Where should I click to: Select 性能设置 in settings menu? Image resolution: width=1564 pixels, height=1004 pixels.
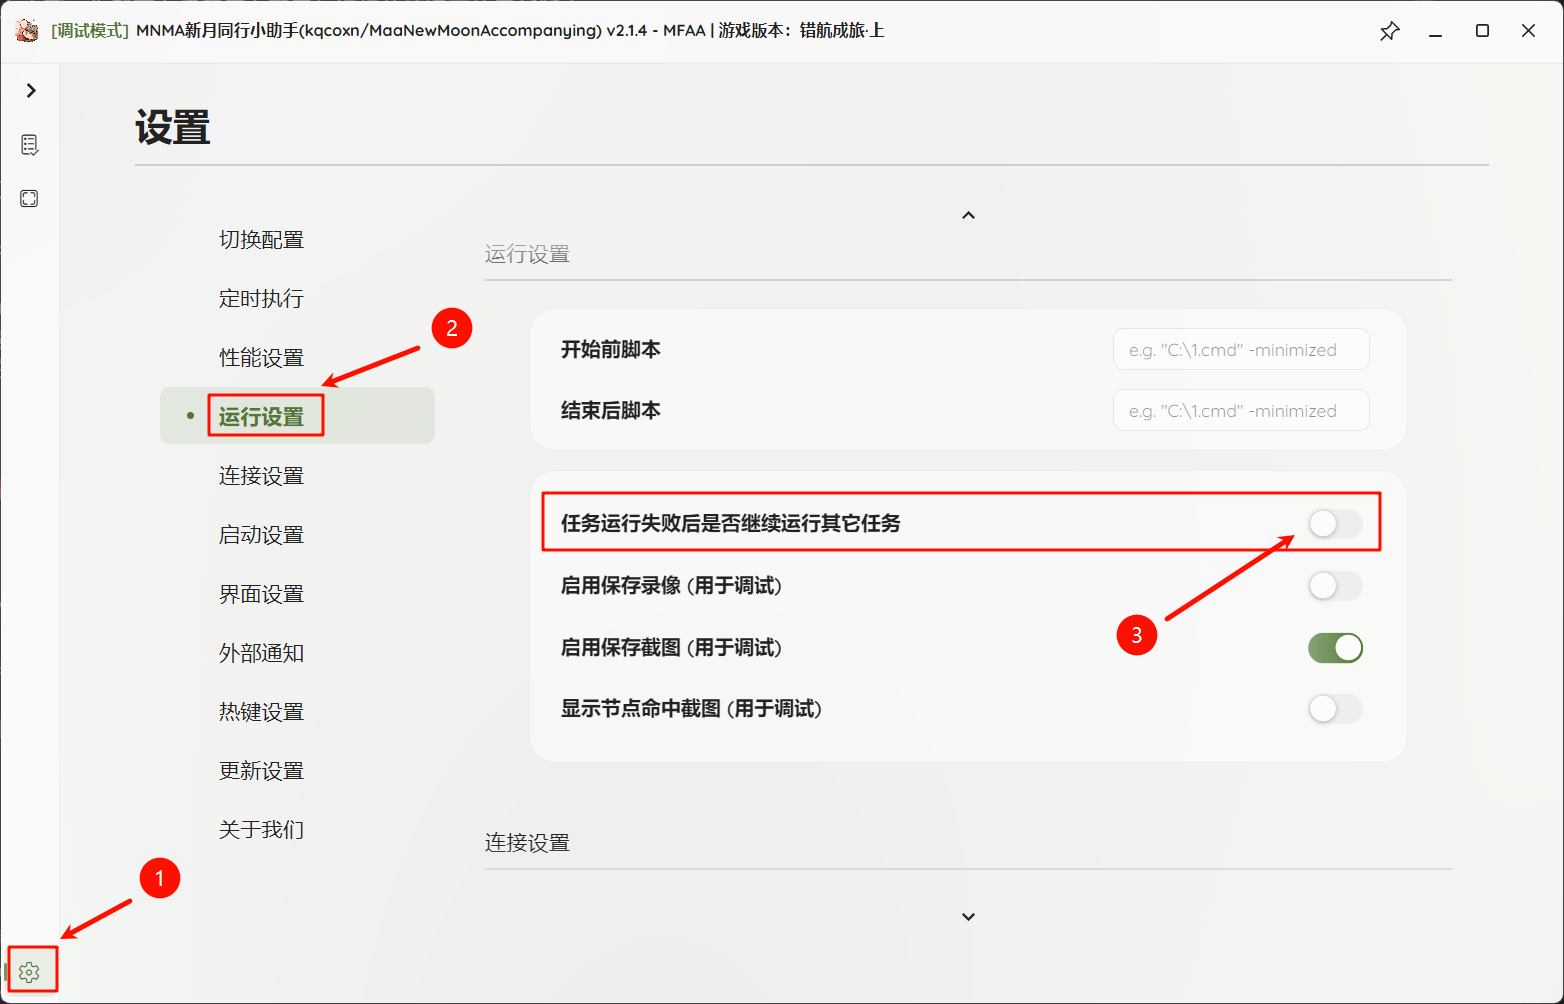point(261,357)
